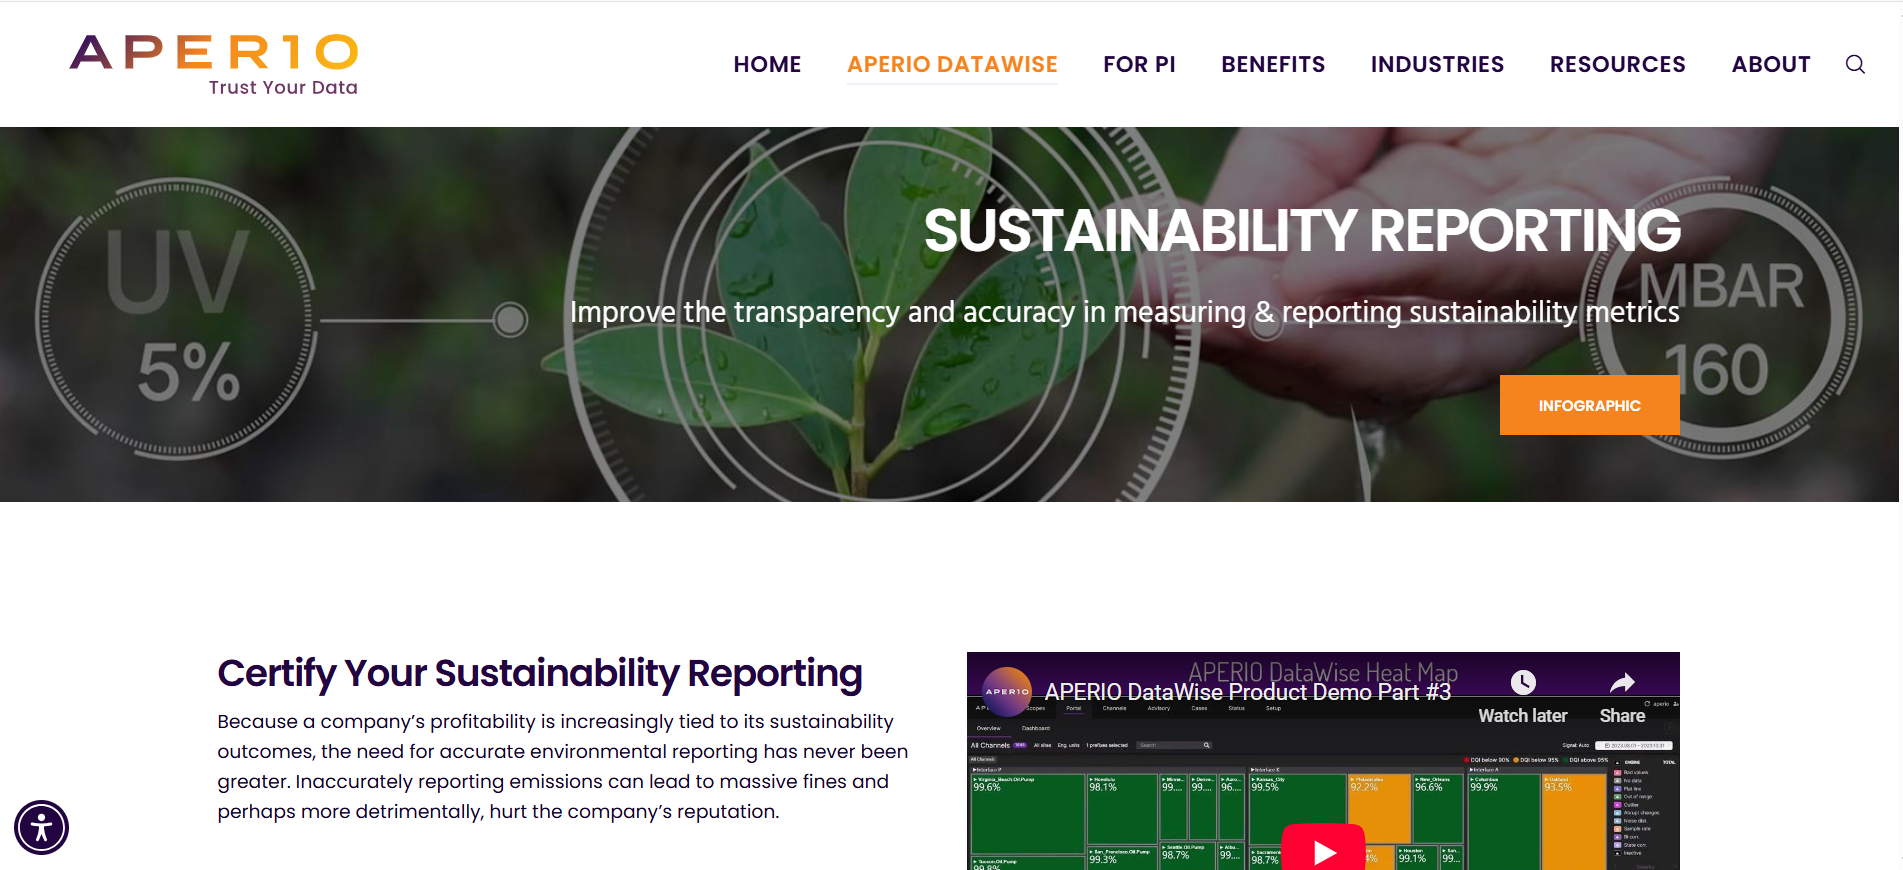Click the 'Because a company's profitability' paragraph
The height and width of the screenshot is (870, 1903).
(563, 766)
